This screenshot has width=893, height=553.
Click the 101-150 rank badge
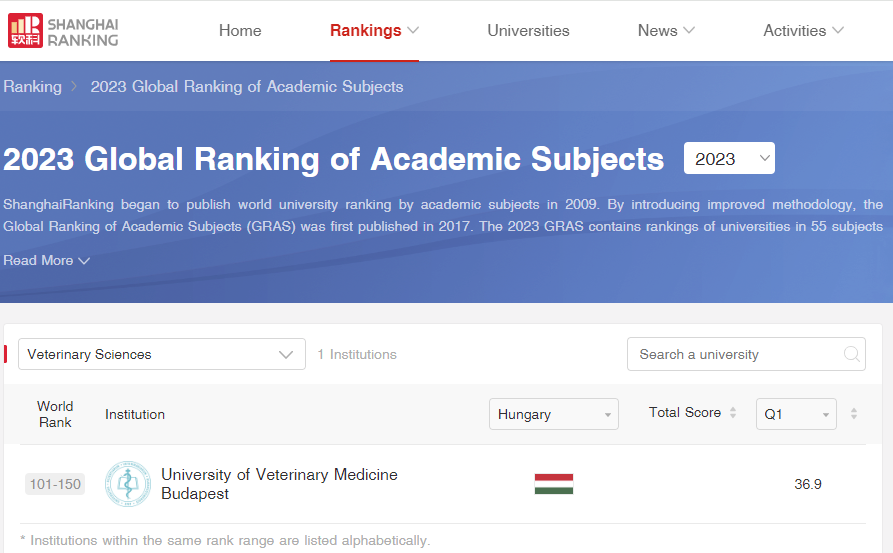pyautogui.click(x=55, y=484)
